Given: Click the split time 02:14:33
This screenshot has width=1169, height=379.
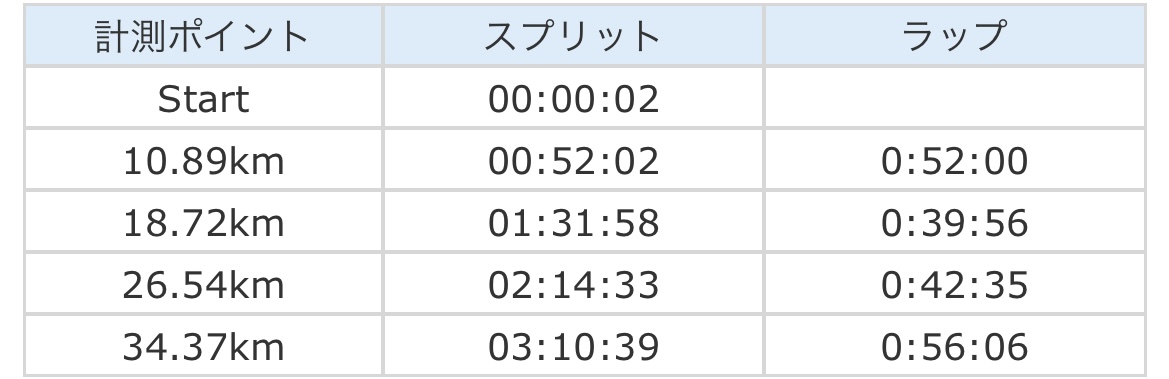Looking at the screenshot, I should pyautogui.click(x=573, y=285).
